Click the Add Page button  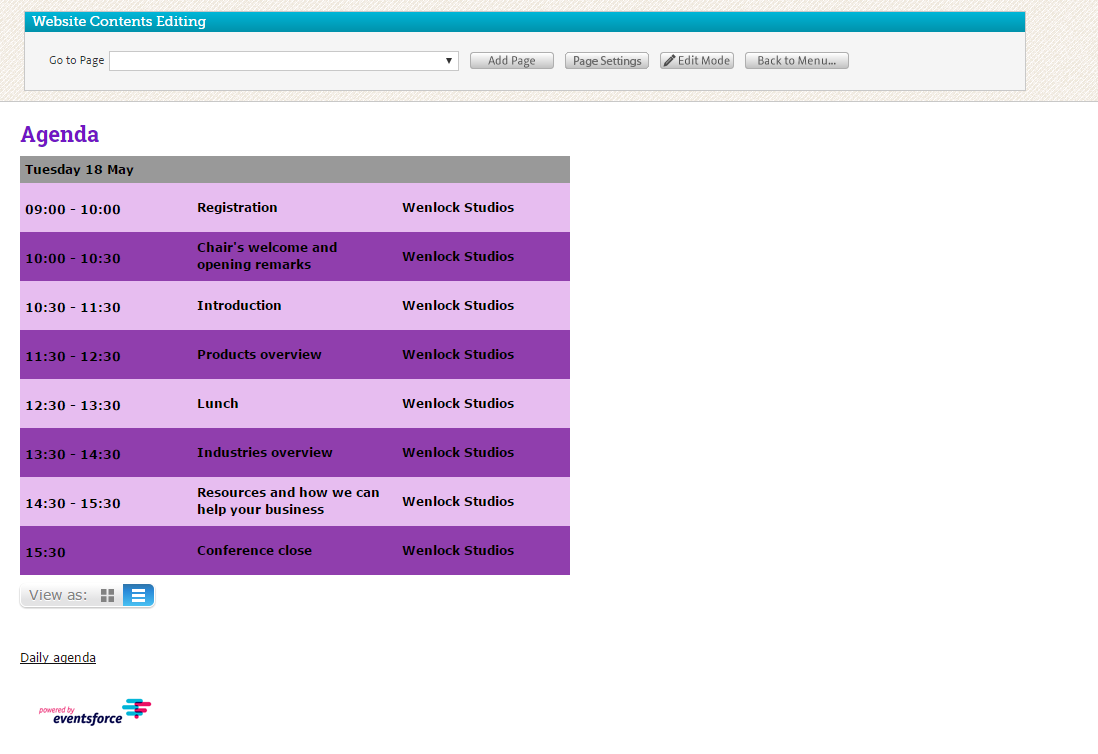512,61
